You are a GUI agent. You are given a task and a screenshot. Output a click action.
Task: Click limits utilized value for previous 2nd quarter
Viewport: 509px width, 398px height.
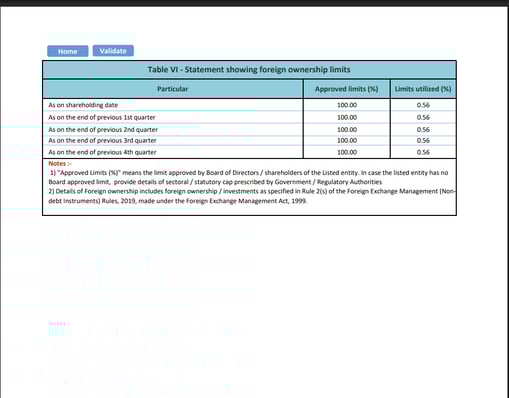point(423,130)
